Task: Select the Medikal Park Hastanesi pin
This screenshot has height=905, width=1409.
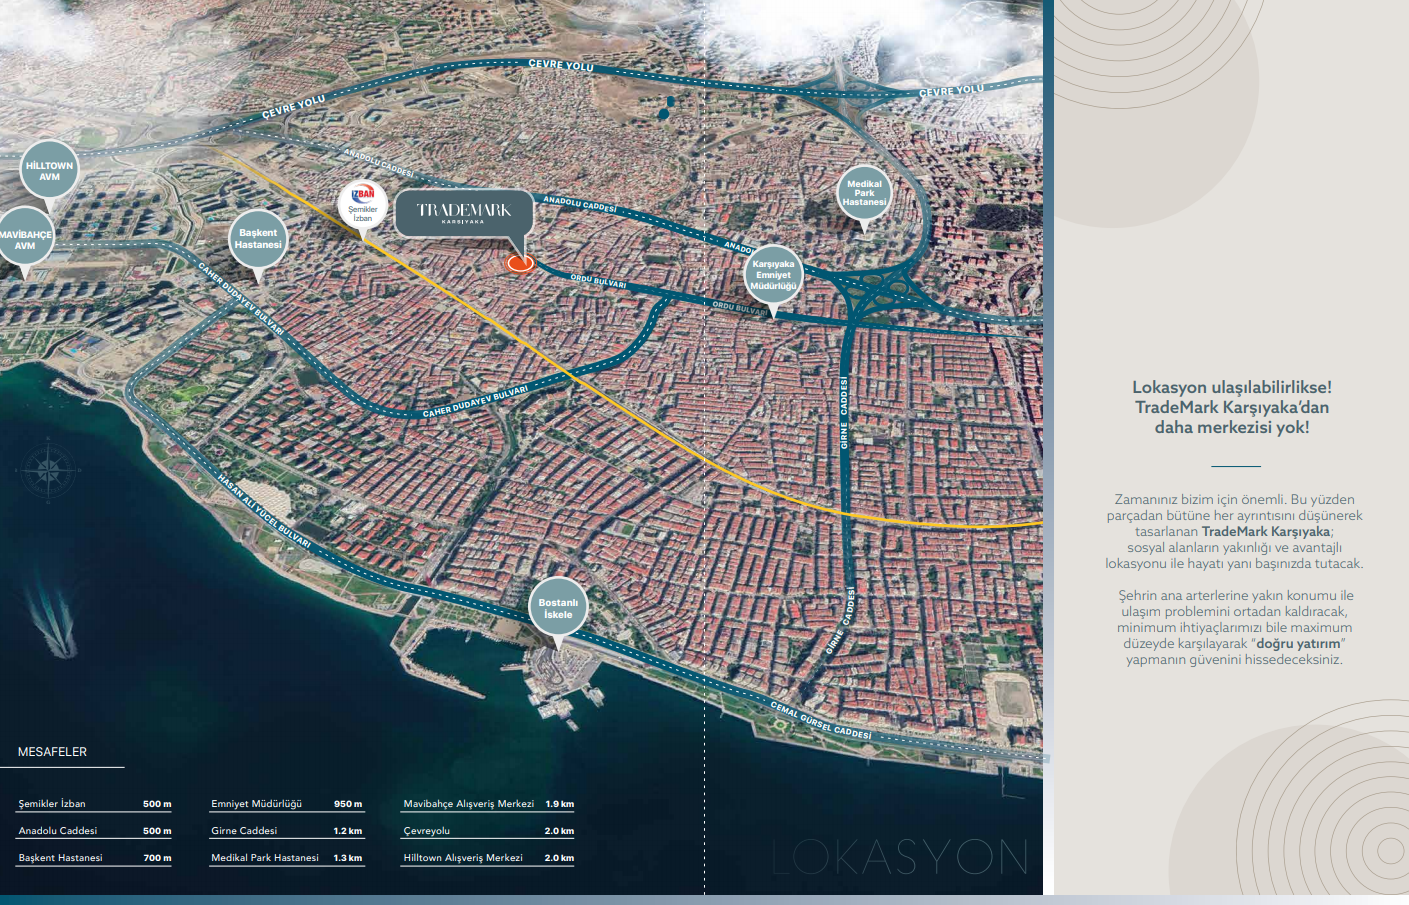Action: click(x=863, y=192)
